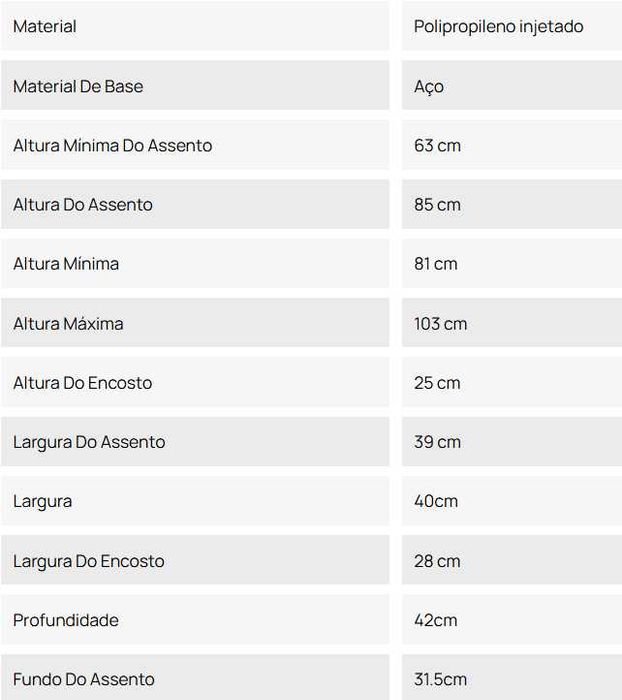This screenshot has height=700, width=622.
Task: Select the 25 cm value
Action: [x=437, y=383]
